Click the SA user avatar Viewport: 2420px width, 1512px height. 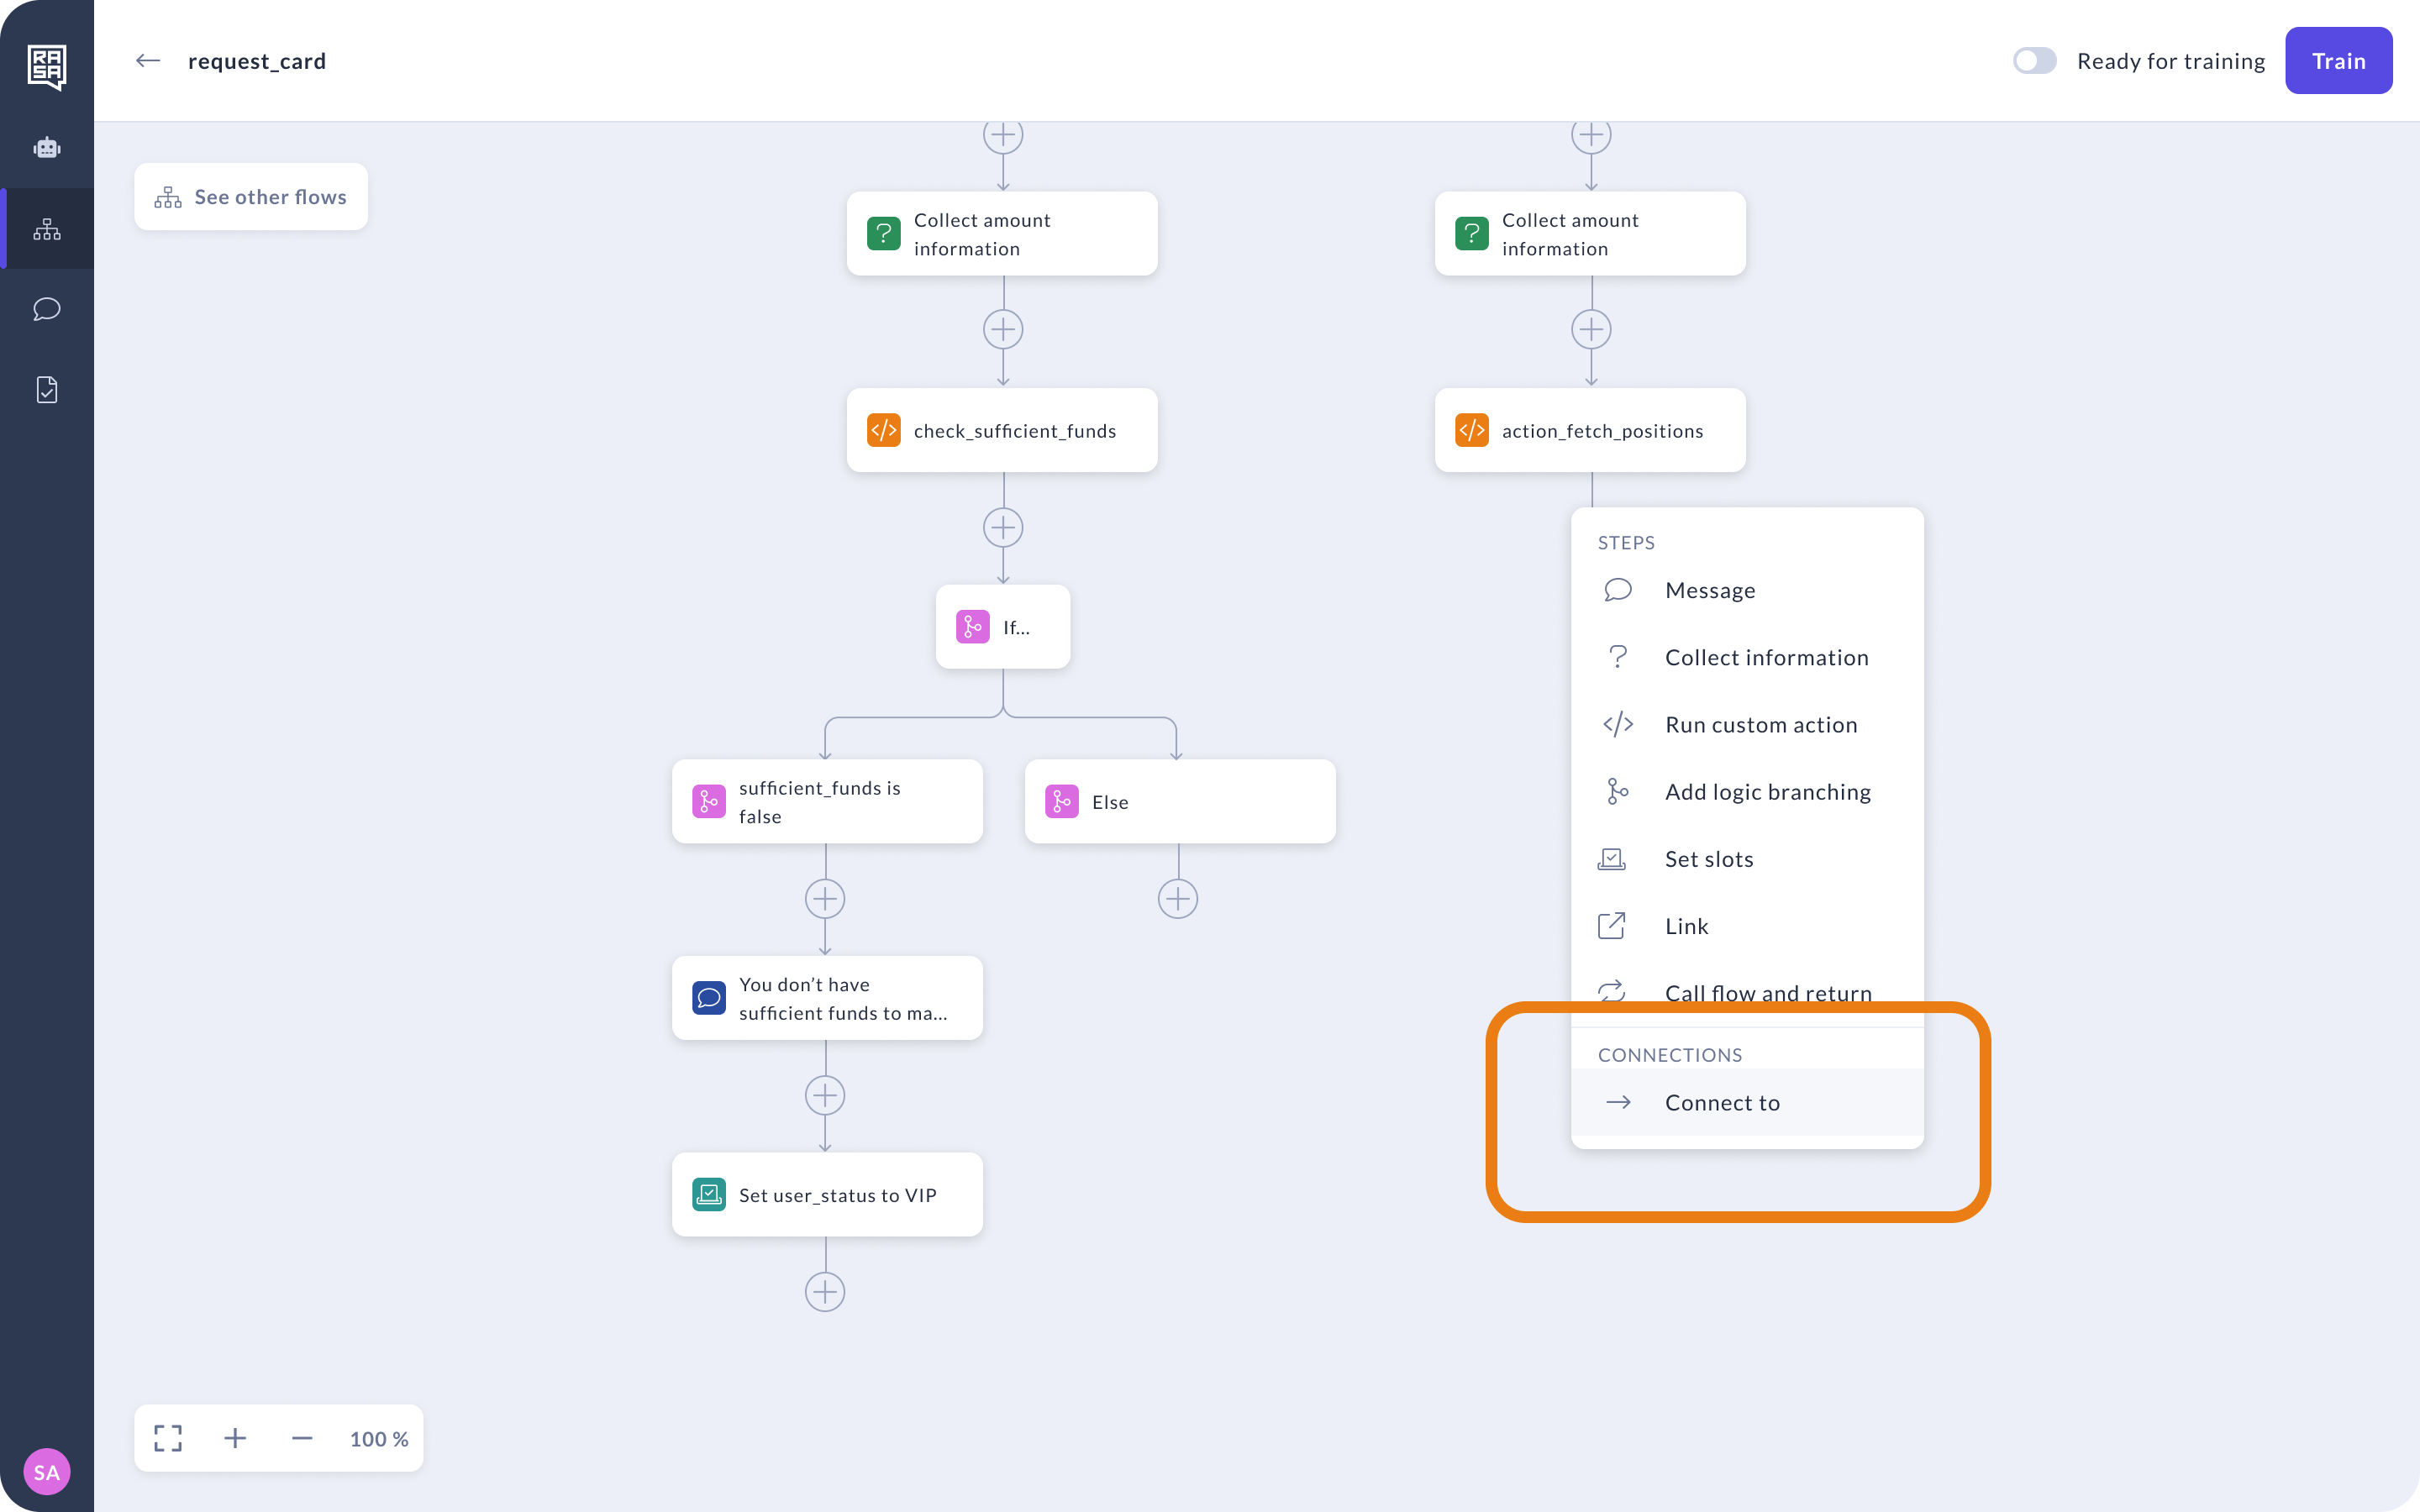point(47,1471)
